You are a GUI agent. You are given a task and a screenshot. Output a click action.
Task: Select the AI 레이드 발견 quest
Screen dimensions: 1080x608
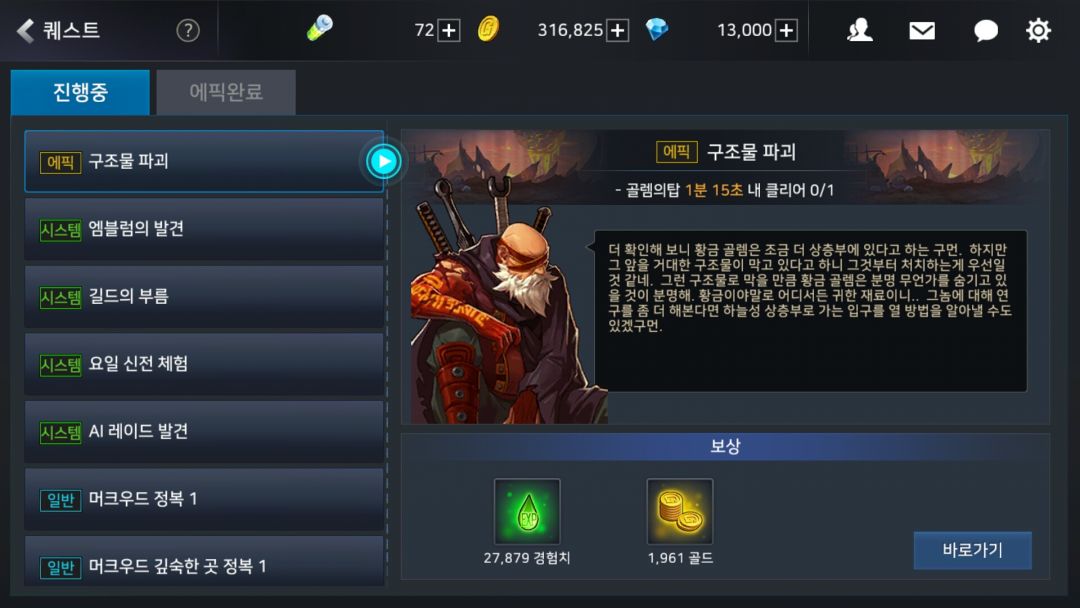[x=204, y=432]
